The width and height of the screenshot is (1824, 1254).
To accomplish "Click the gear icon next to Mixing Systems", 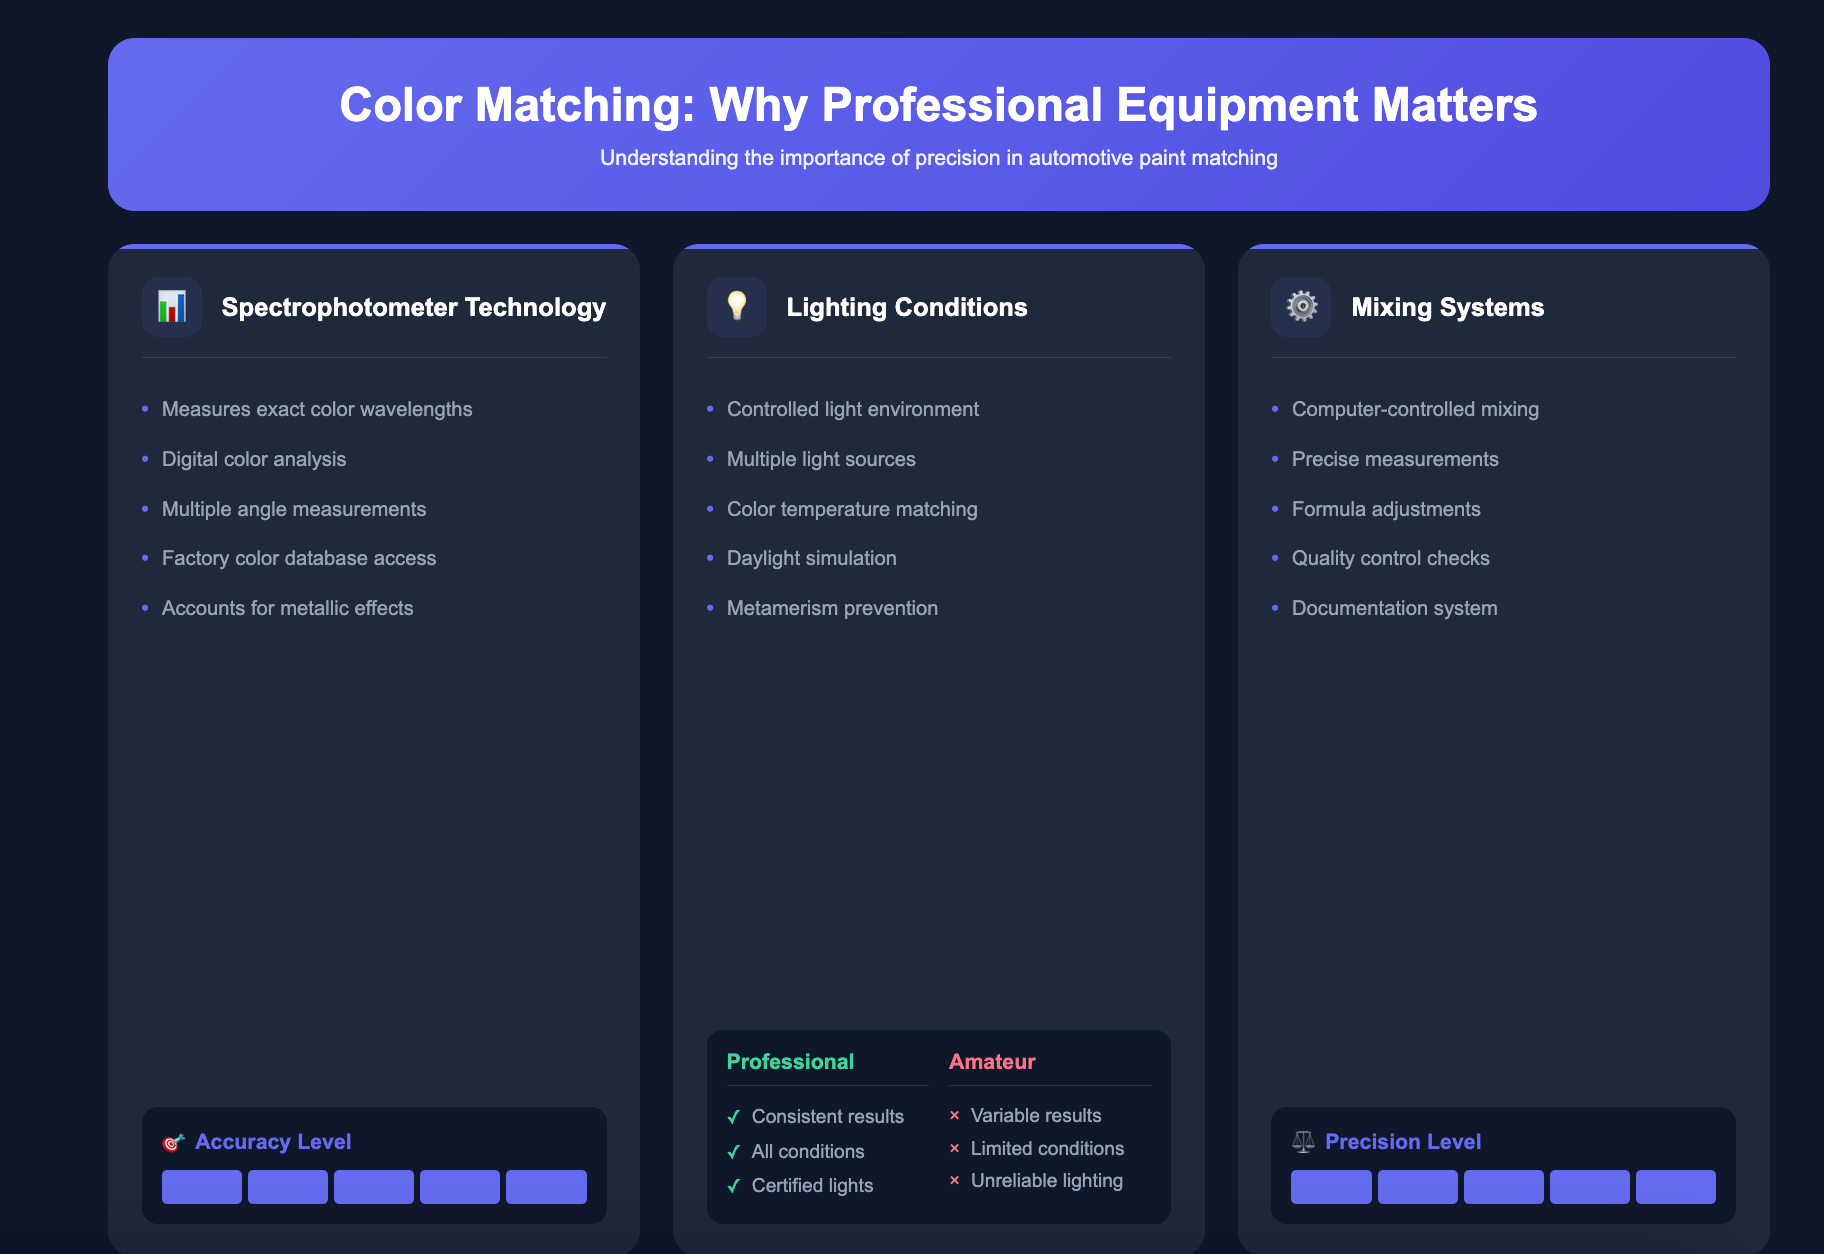I will 1300,307.
